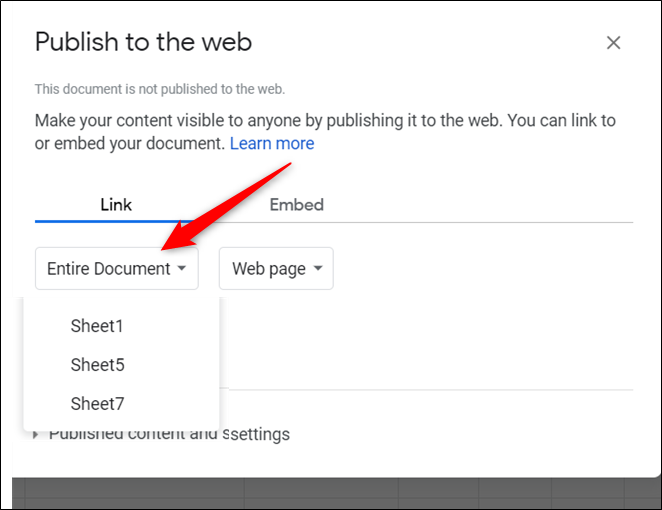The height and width of the screenshot is (510, 662).
Task: Click a spreadsheet cell below the dialog
Action: pyautogui.click(x=300, y=494)
